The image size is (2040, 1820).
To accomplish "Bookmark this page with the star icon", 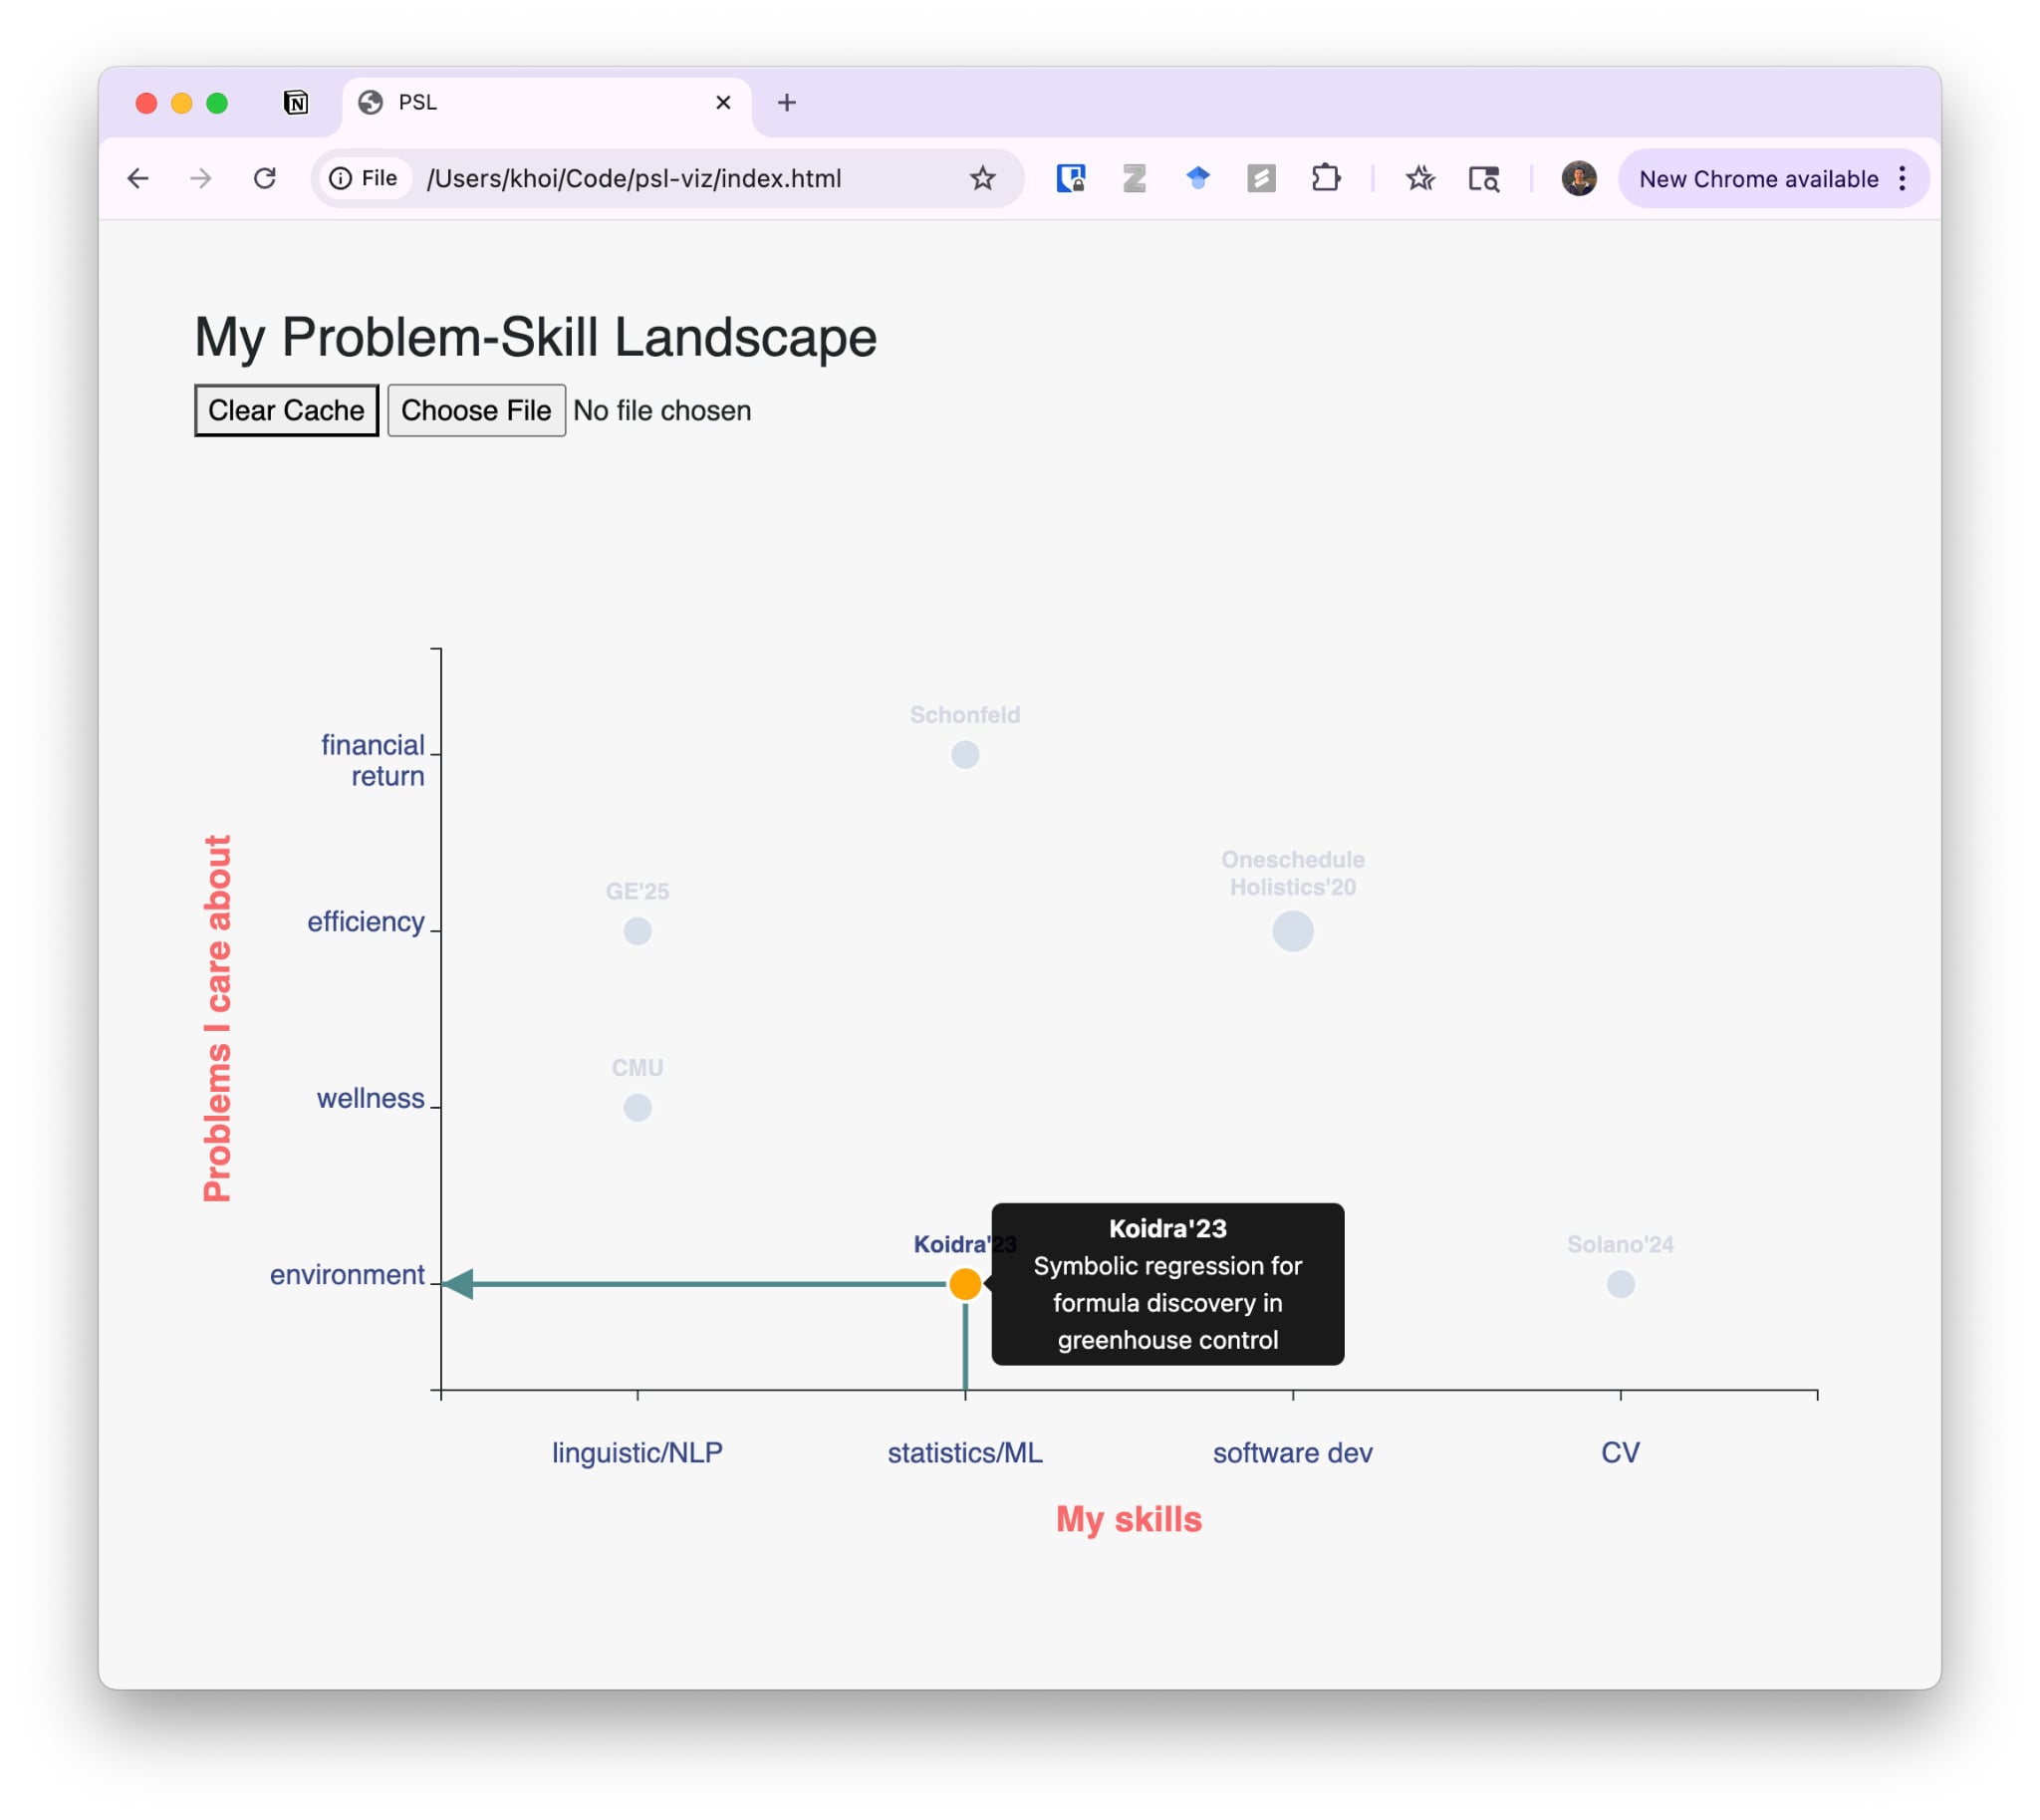I will [982, 179].
